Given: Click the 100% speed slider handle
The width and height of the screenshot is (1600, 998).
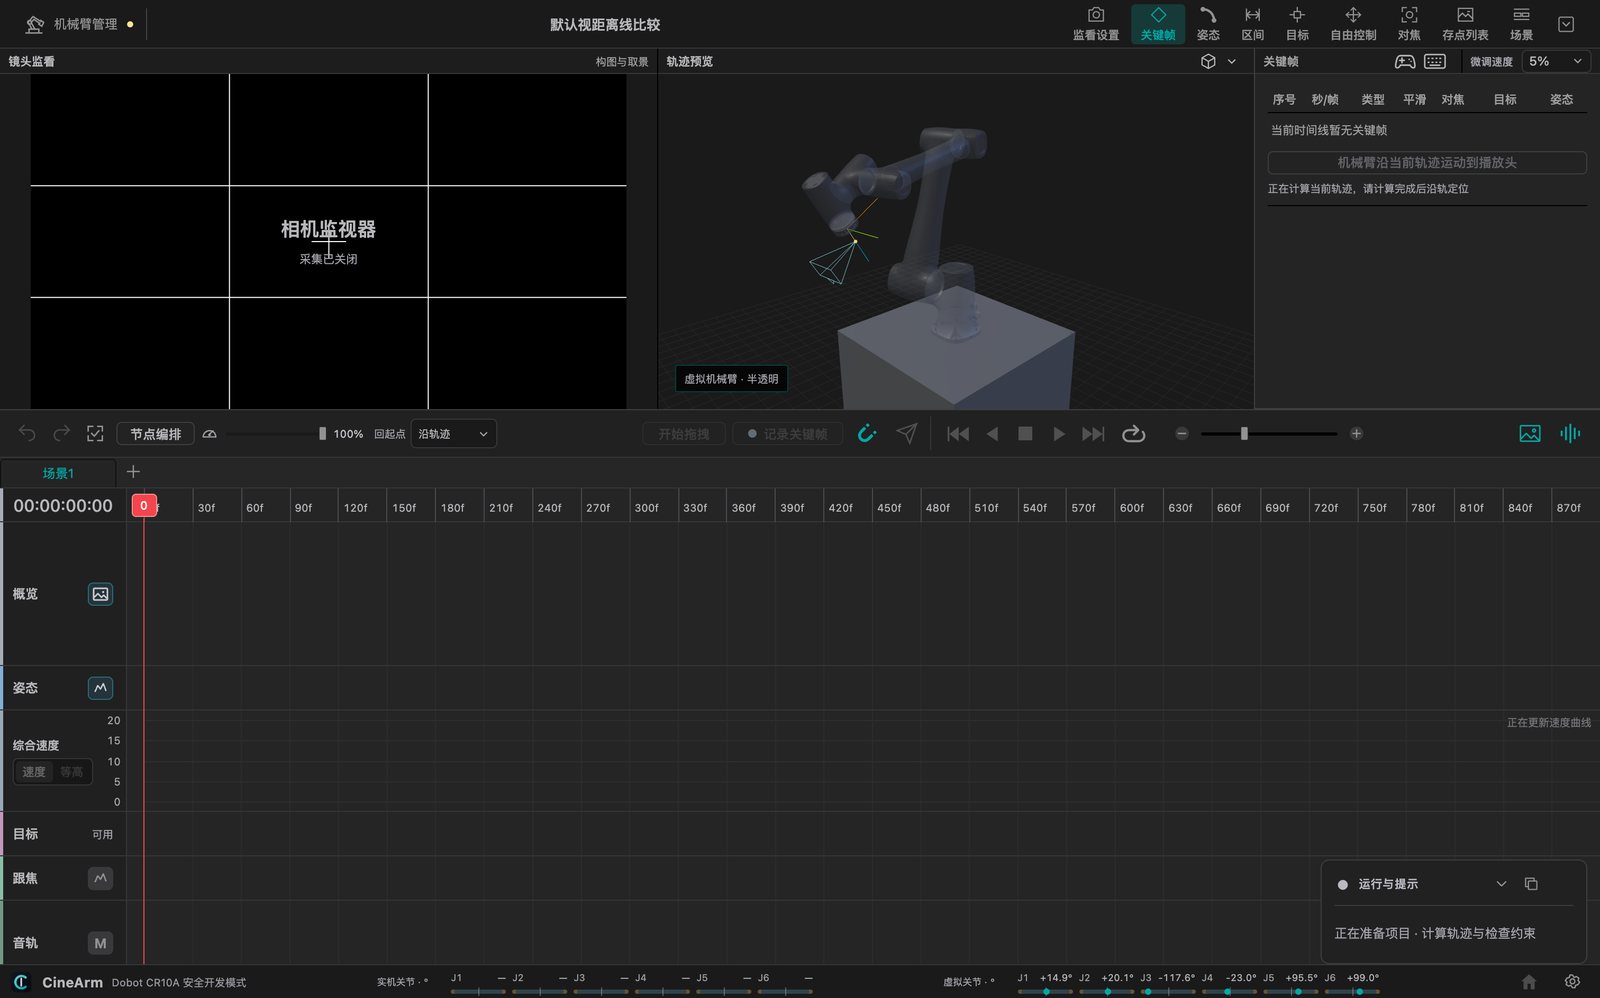Looking at the screenshot, I should [322, 434].
